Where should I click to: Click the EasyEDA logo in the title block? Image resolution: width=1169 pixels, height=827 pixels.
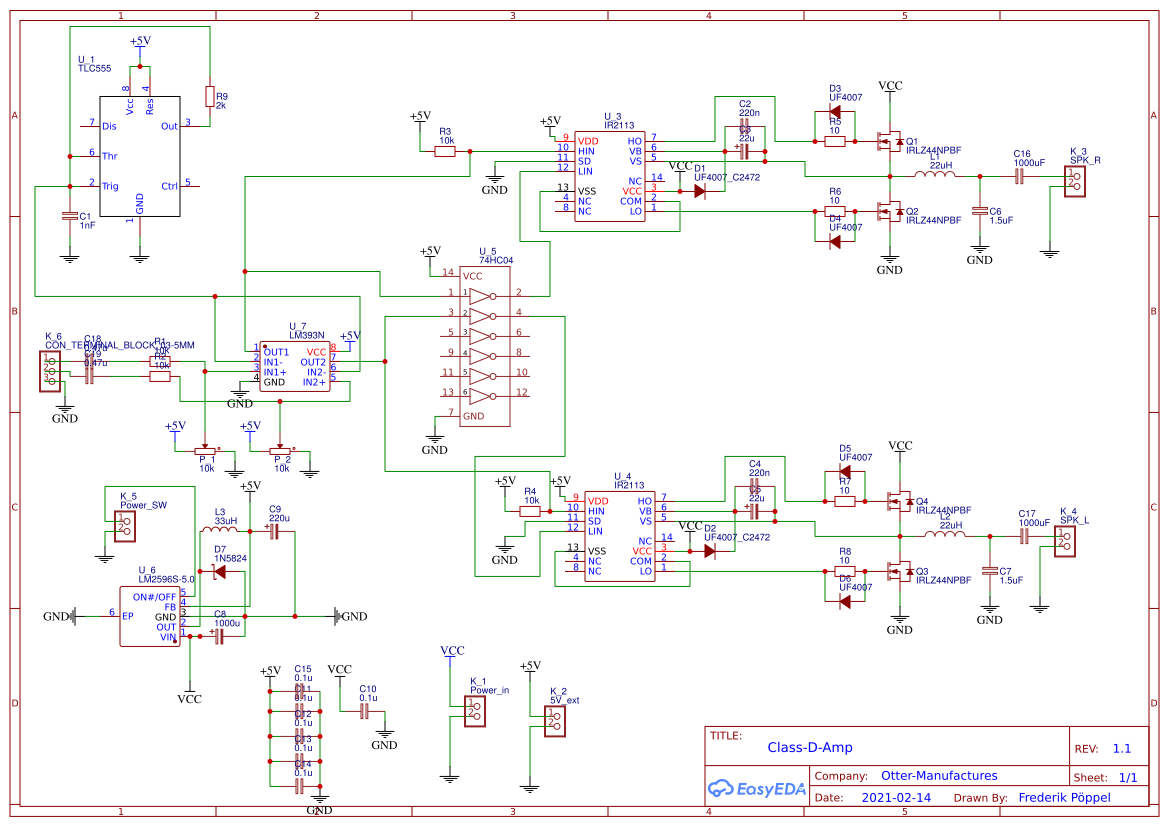(x=758, y=789)
